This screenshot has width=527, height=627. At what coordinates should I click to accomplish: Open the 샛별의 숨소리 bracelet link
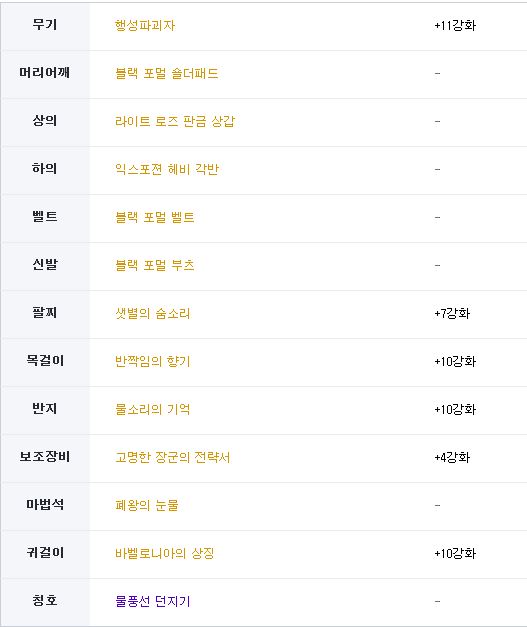pyautogui.click(x=153, y=314)
